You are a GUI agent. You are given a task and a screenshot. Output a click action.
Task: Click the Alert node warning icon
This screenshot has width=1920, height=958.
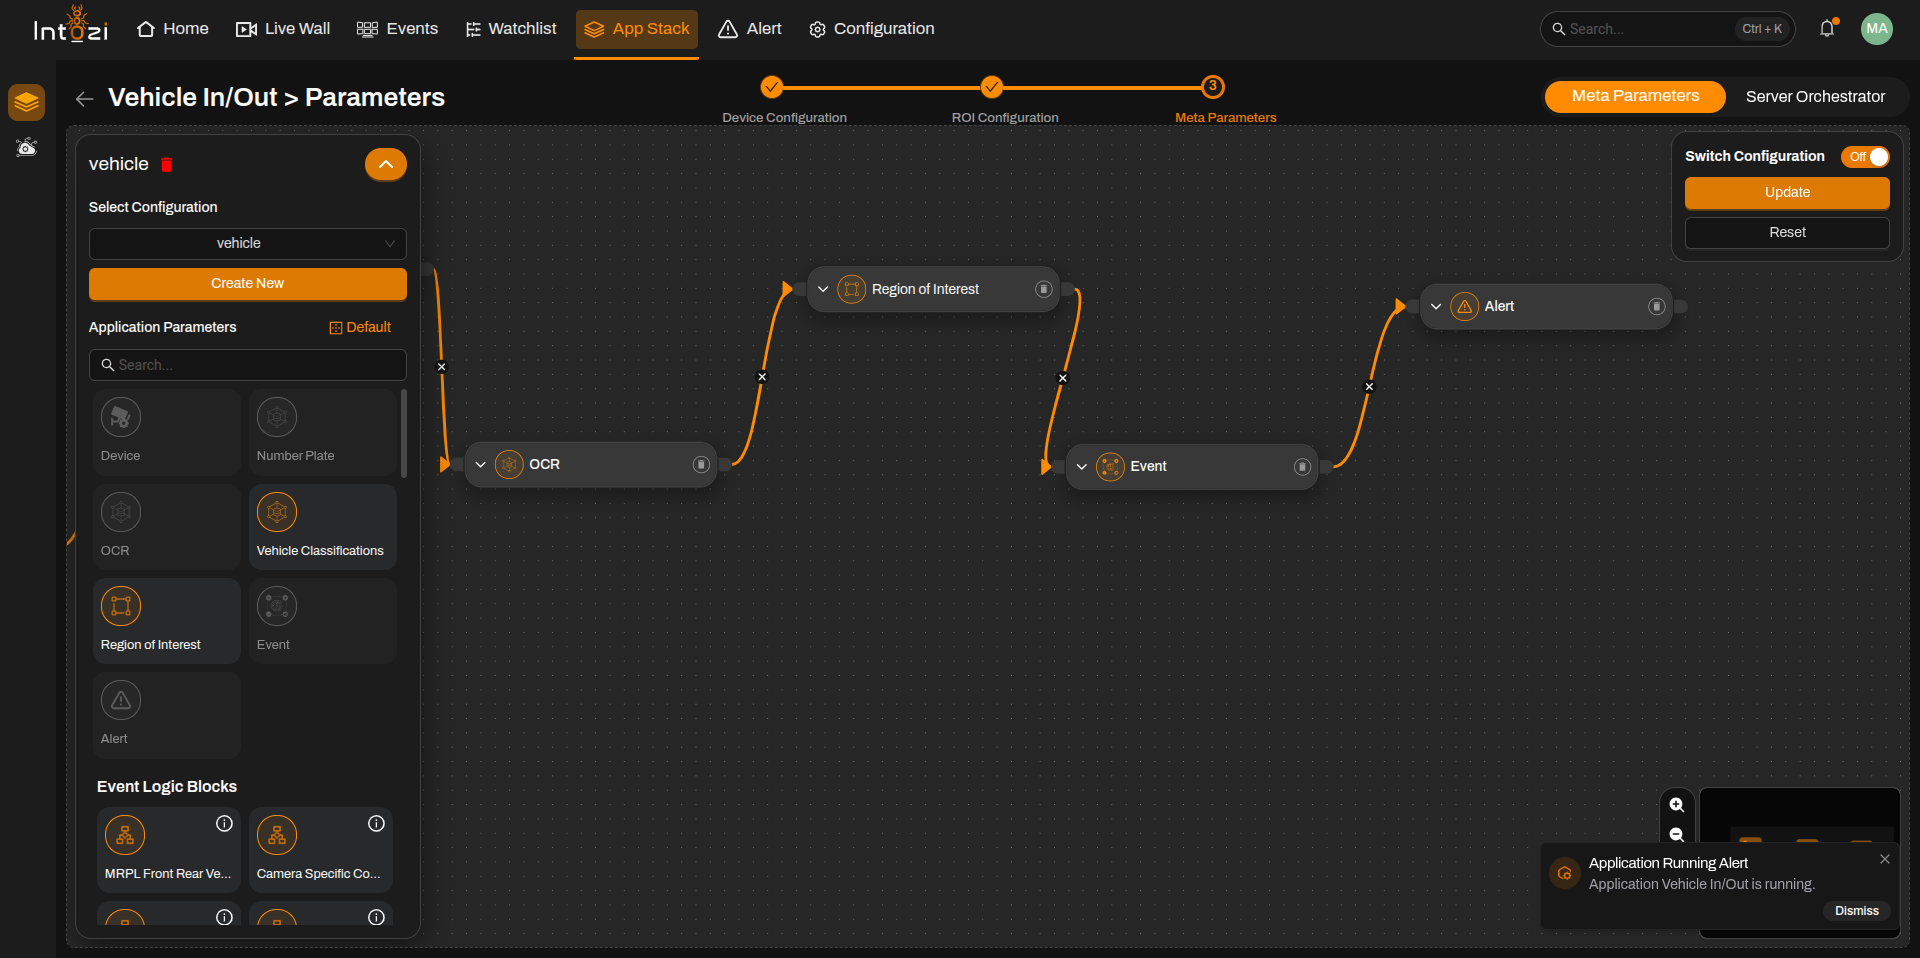tap(1464, 307)
